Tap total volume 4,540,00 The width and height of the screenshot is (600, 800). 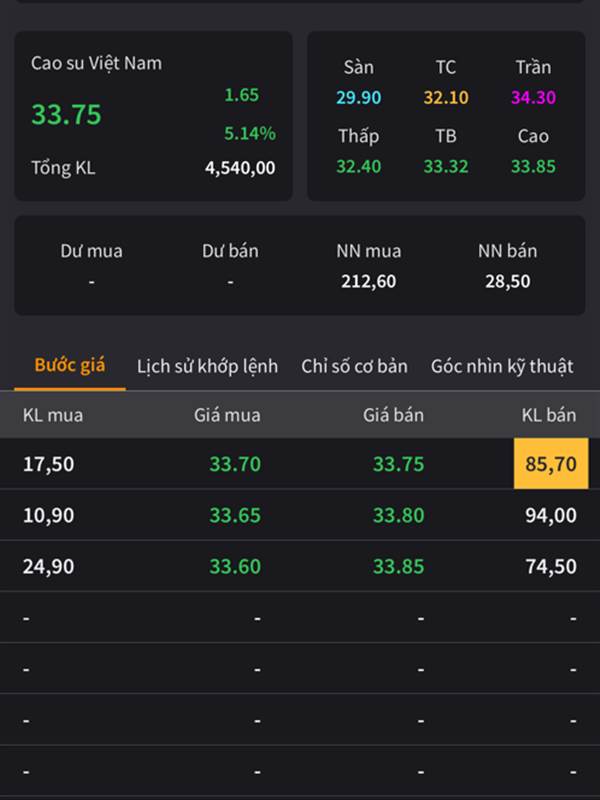[x=240, y=168]
